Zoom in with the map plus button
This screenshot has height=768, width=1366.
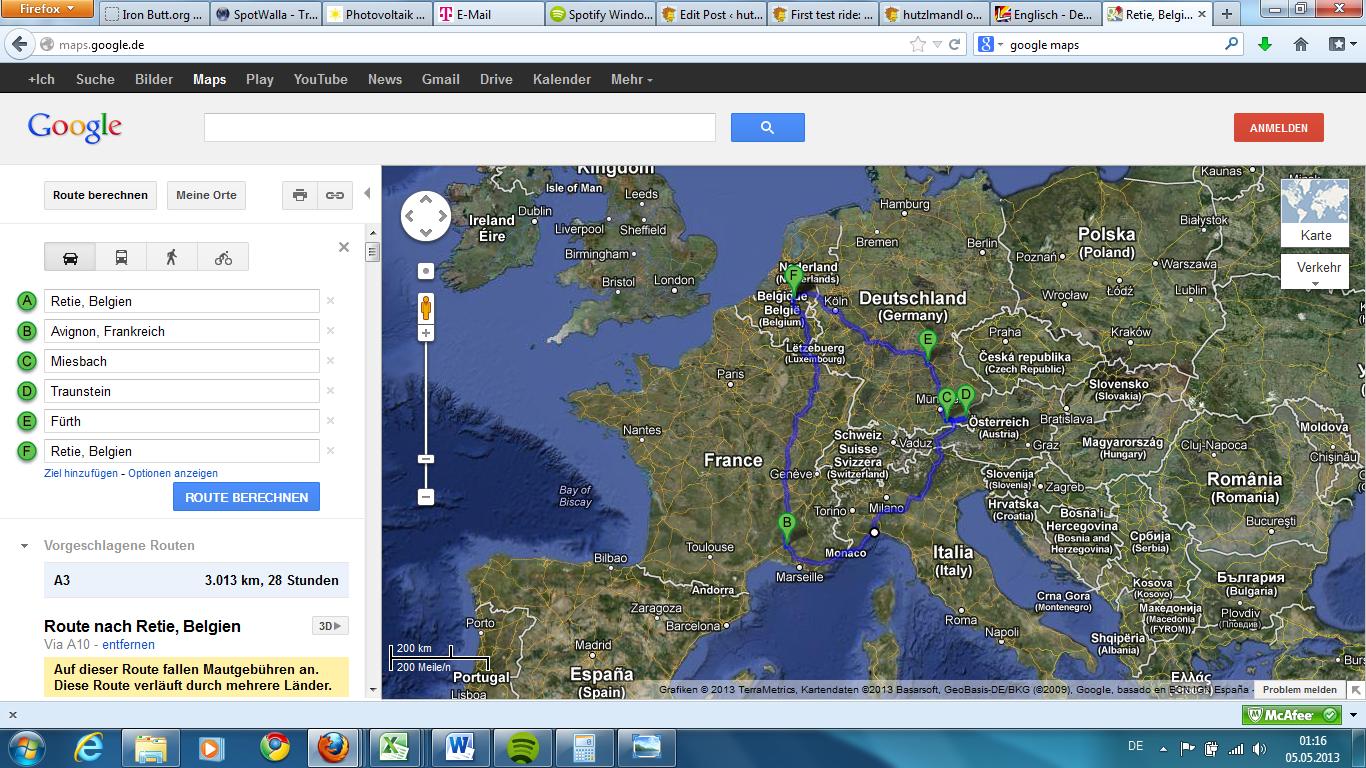coord(426,333)
